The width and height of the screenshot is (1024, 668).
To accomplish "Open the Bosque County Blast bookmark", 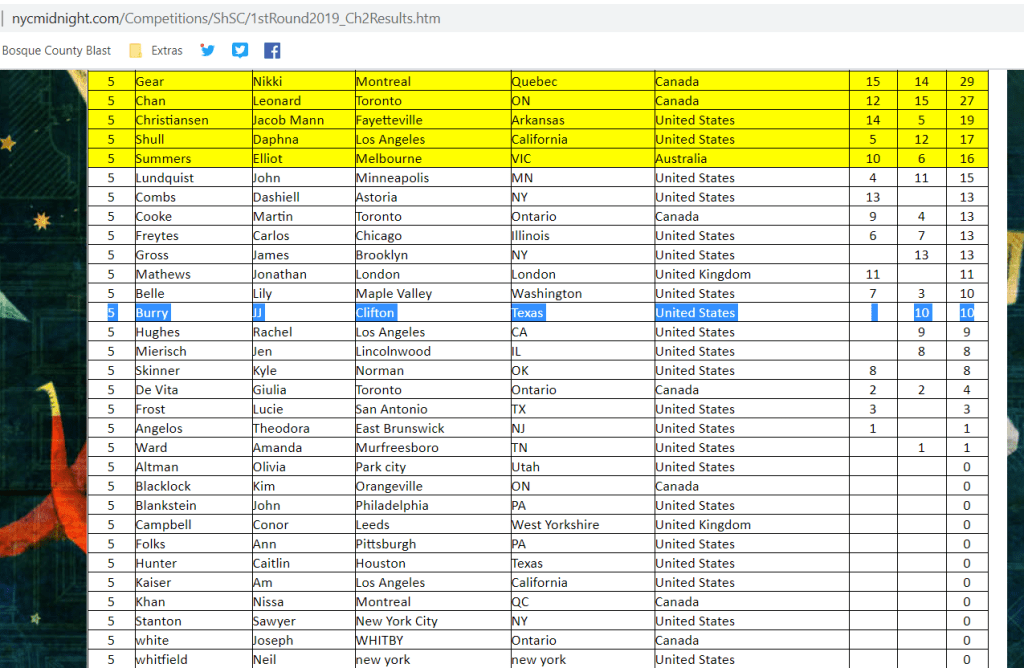I will click(56, 50).
